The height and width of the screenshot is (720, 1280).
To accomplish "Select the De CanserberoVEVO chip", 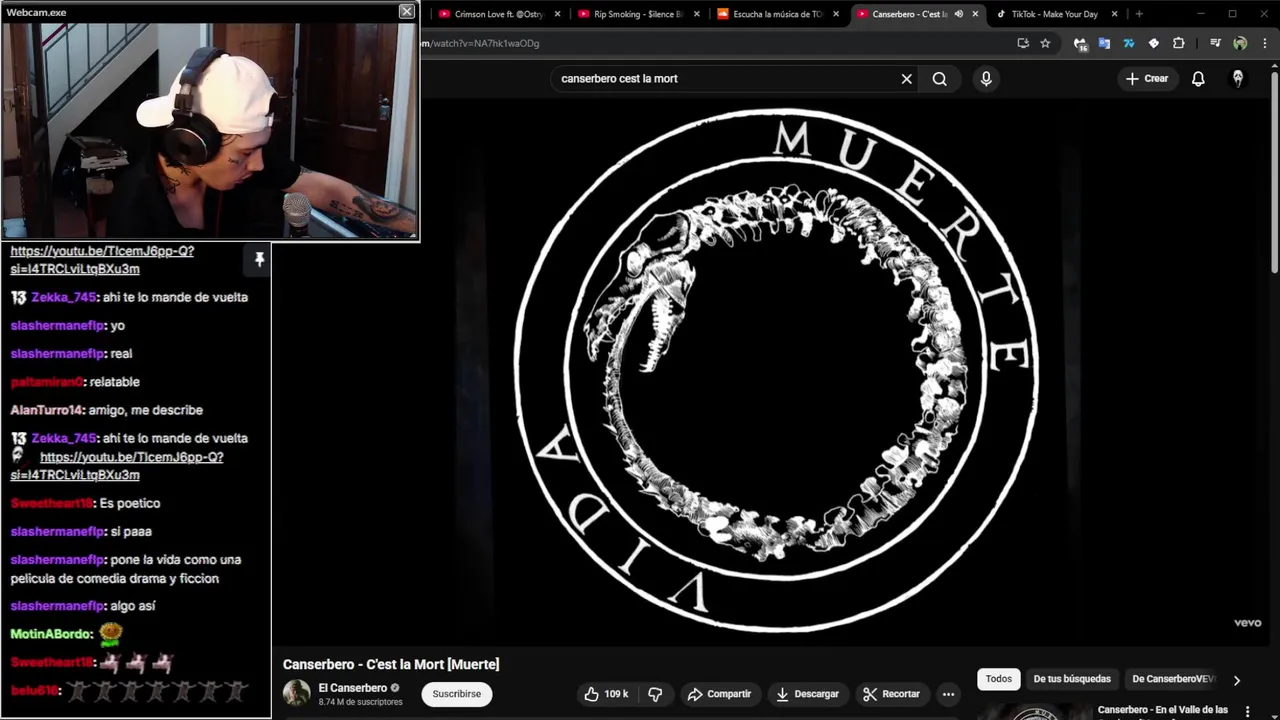I will click(x=1173, y=679).
